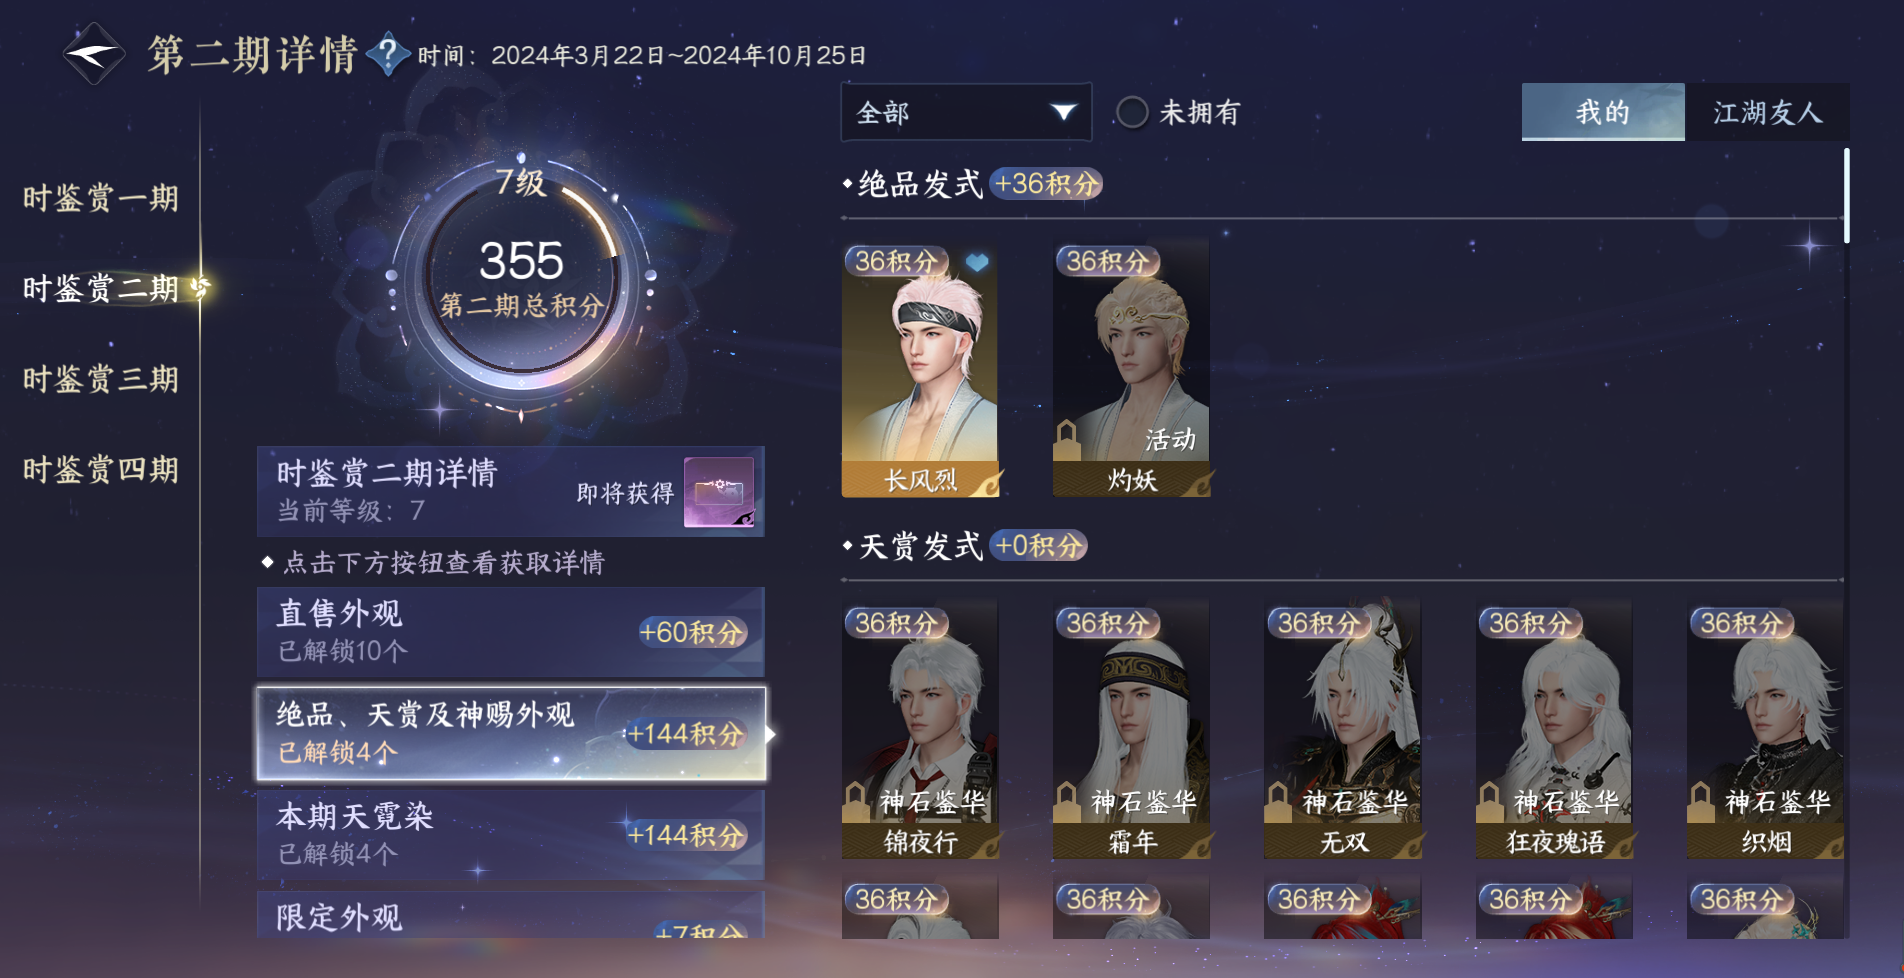Switch to the 江湖友人 tab
The width and height of the screenshot is (1904, 978).
point(1767,112)
